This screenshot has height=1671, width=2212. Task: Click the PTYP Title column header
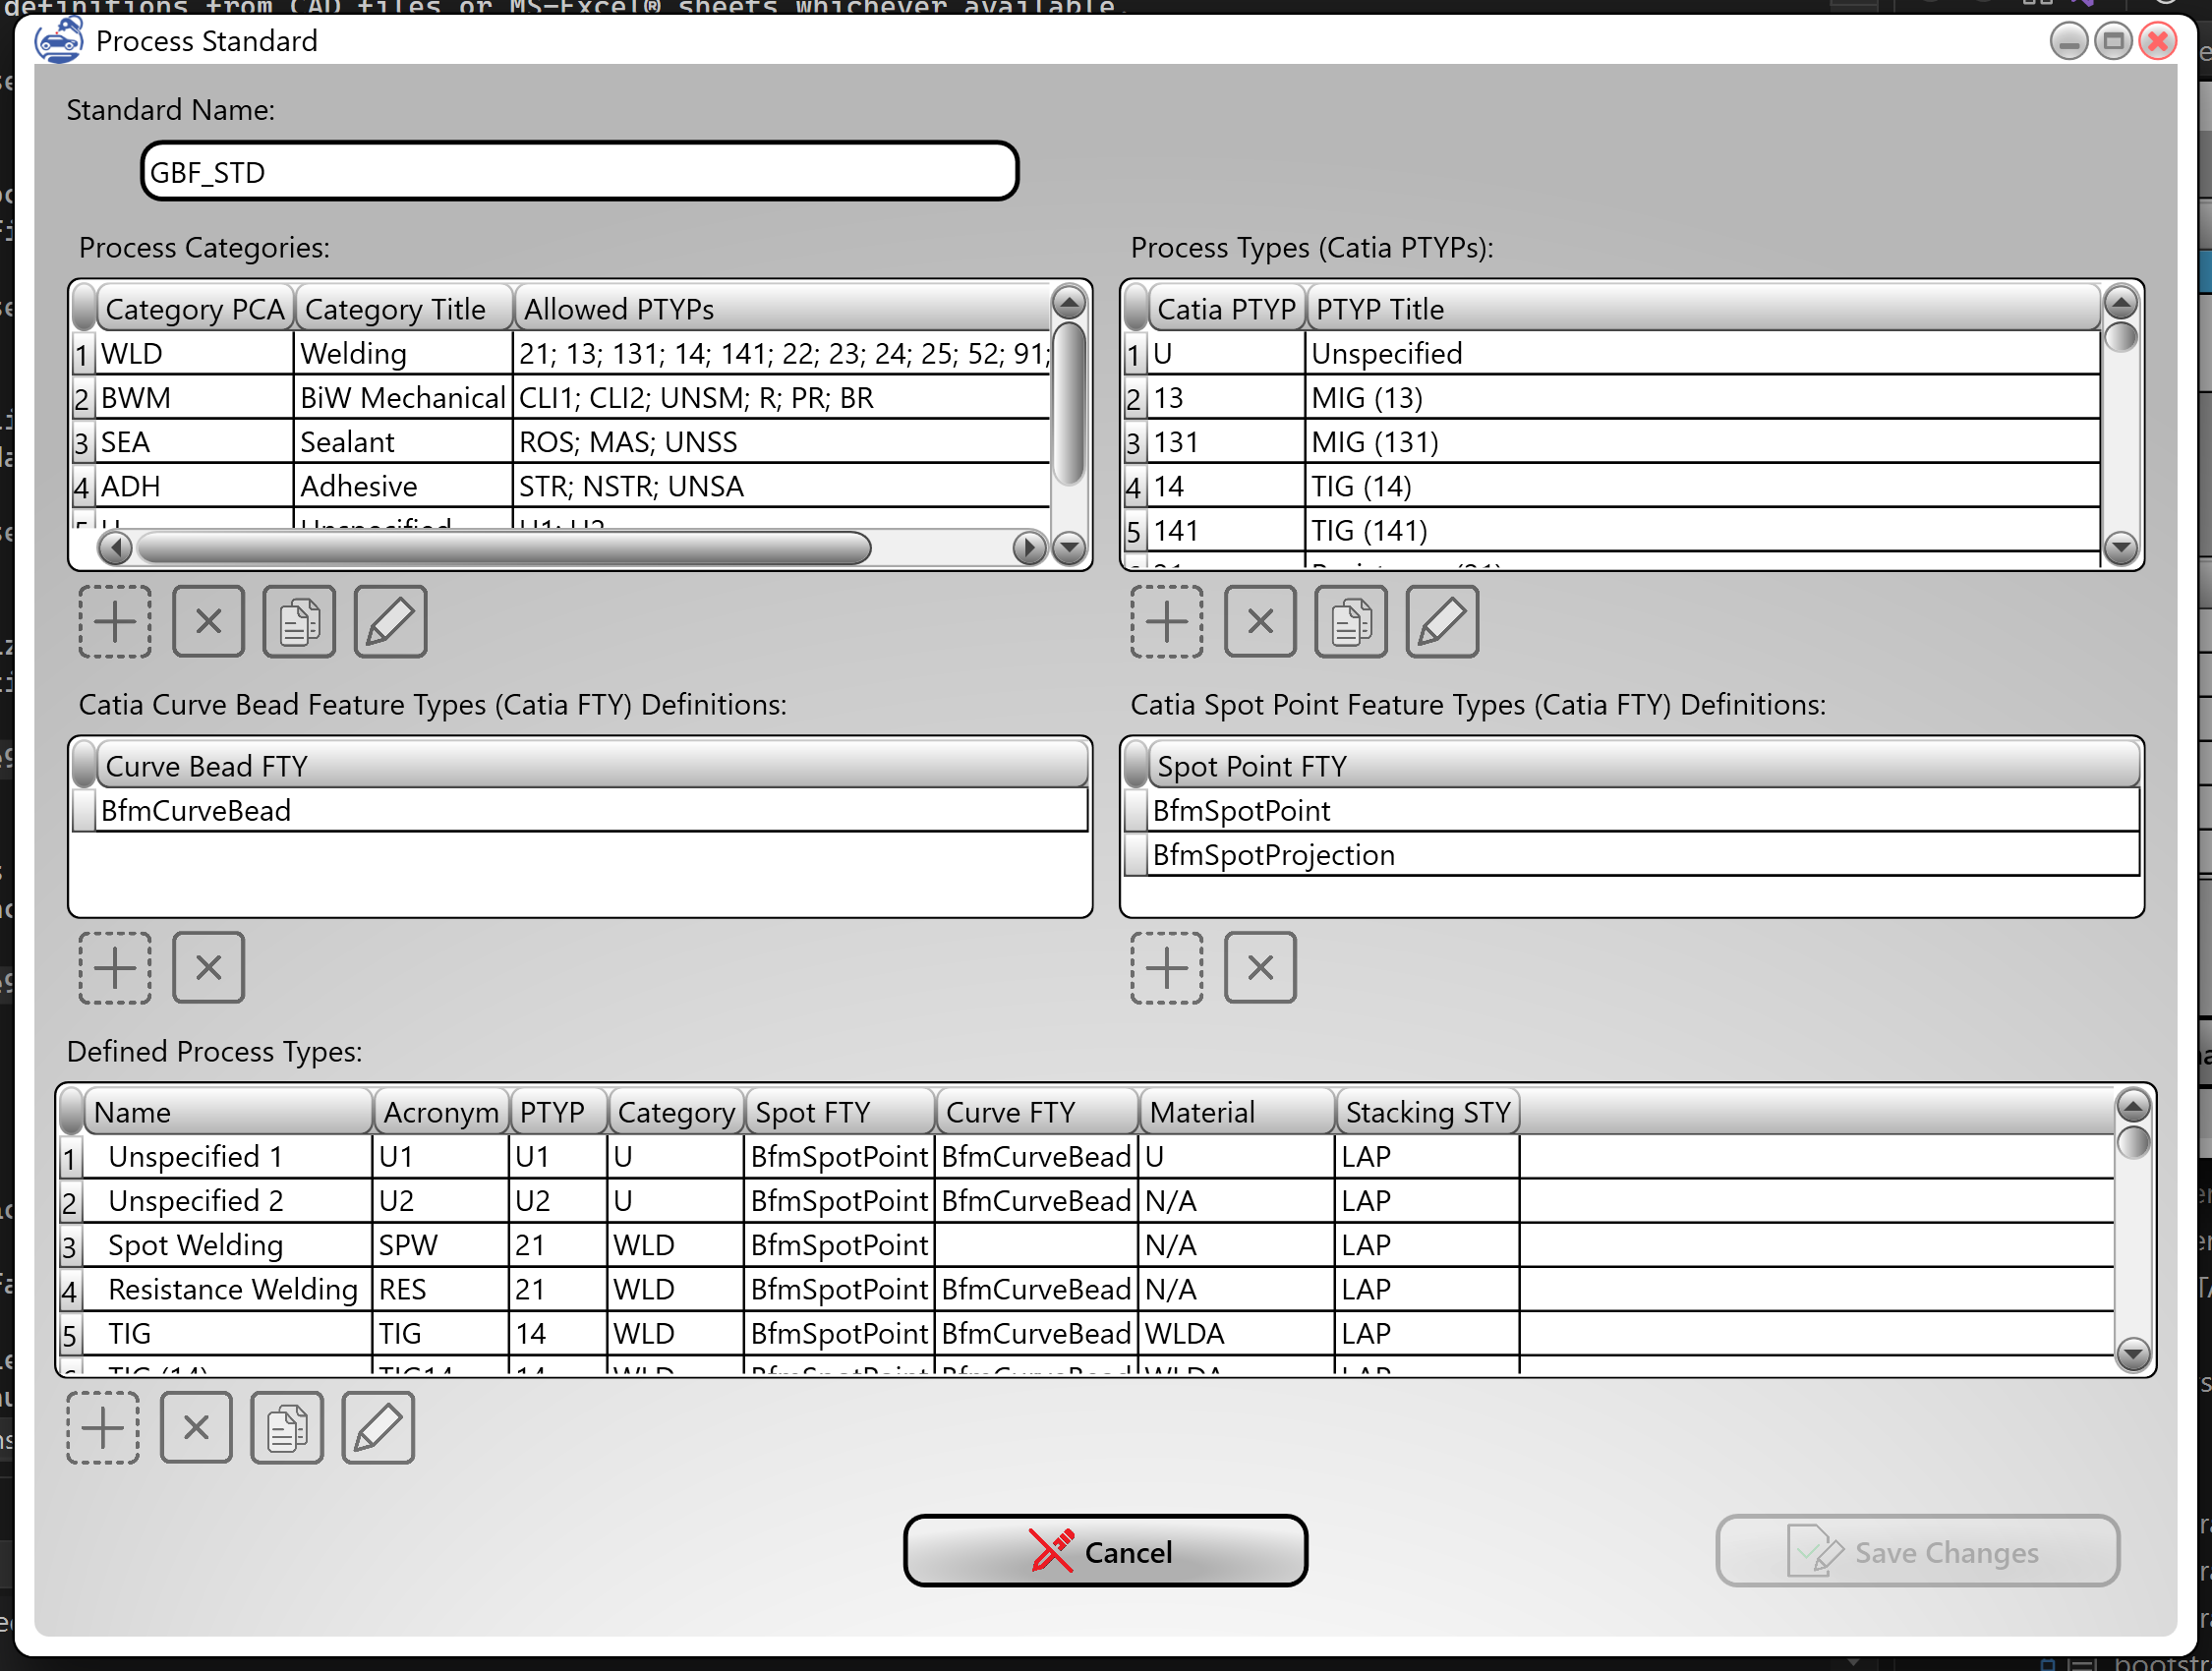click(x=1703, y=308)
